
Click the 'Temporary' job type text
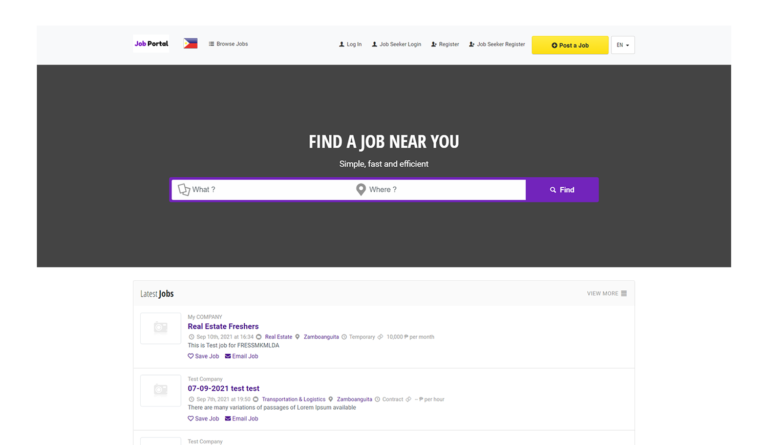click(361, 337)
